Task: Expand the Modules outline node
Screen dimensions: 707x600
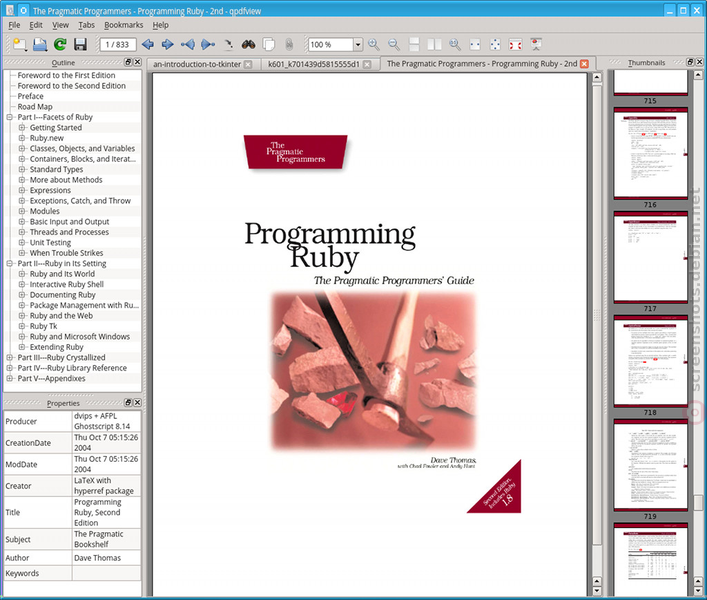Action: (x=22, y=211)
